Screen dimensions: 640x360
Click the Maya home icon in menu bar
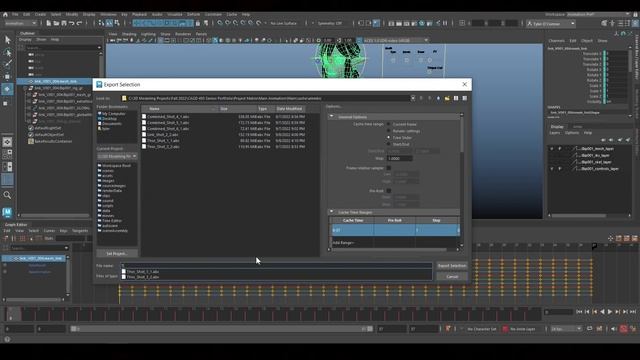[x=5, y=14]
